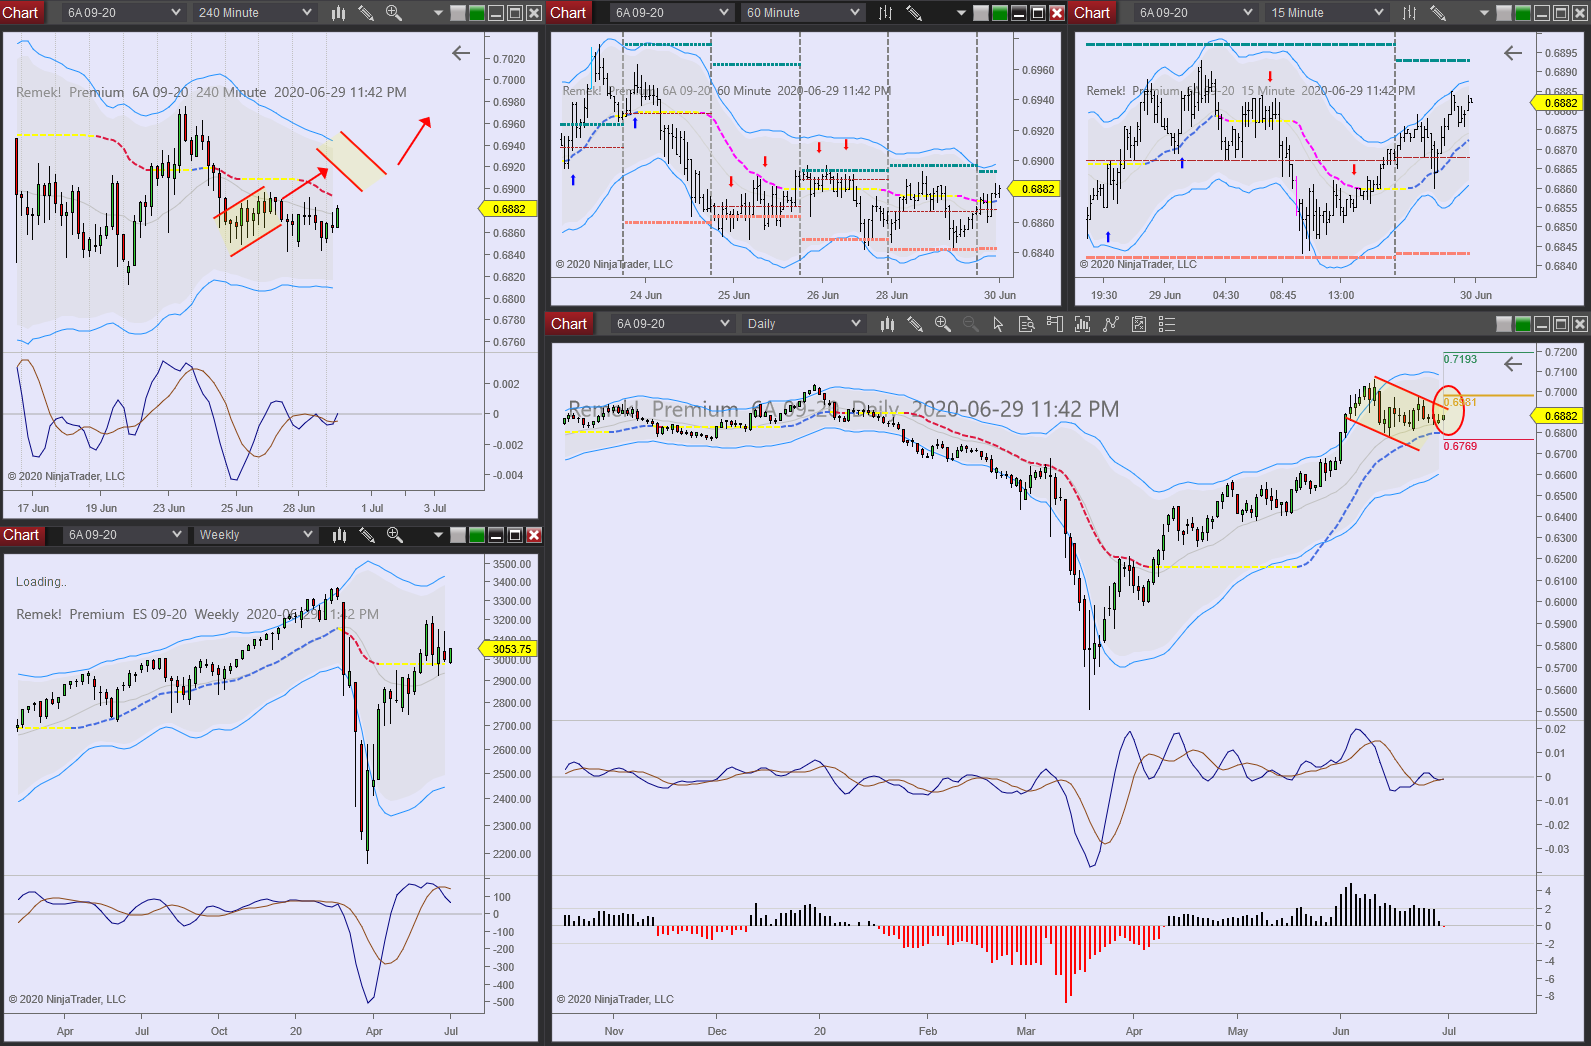This screenshot has height=1046, width=1591.
Task: Open the 60 Minute interval dropdown
Action: click(x=803, y=13)
